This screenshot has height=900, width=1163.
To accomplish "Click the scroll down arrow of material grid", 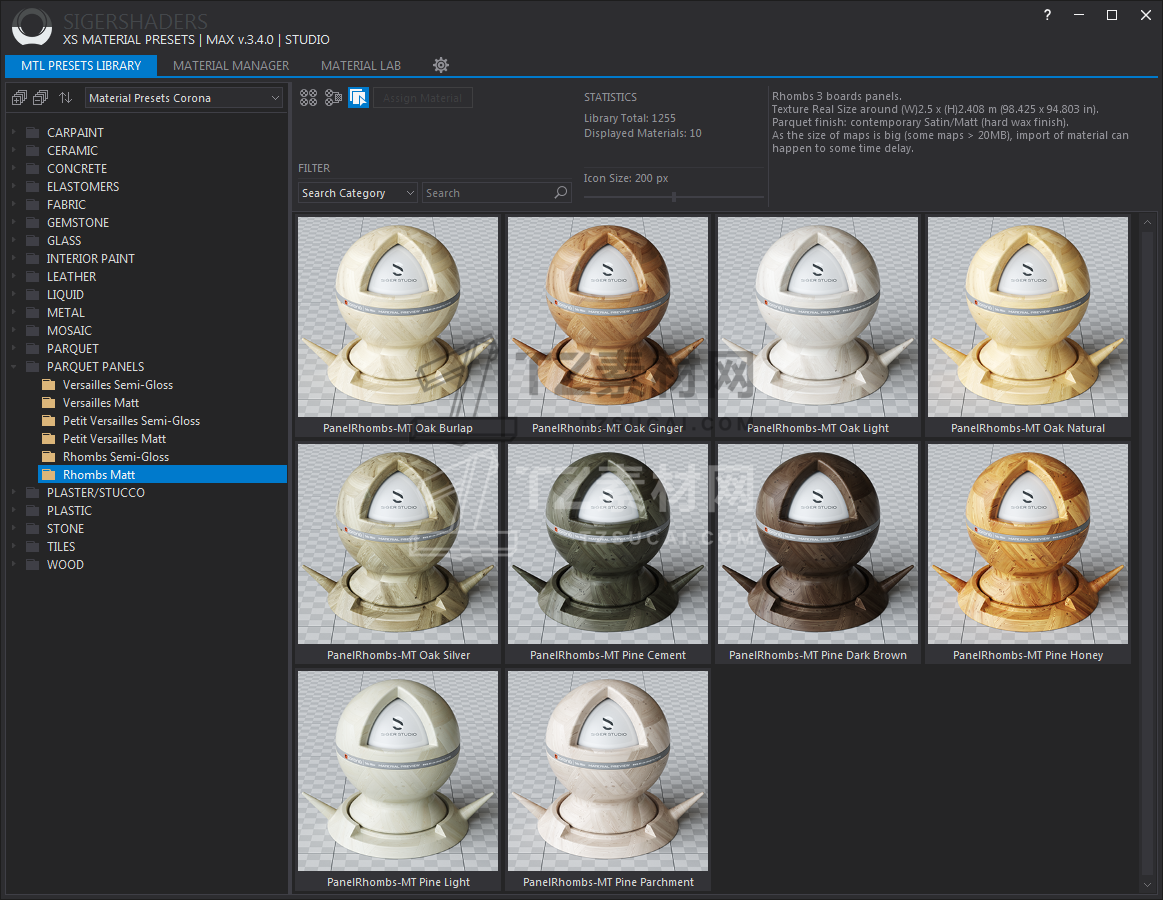I will pos(1147,884).
